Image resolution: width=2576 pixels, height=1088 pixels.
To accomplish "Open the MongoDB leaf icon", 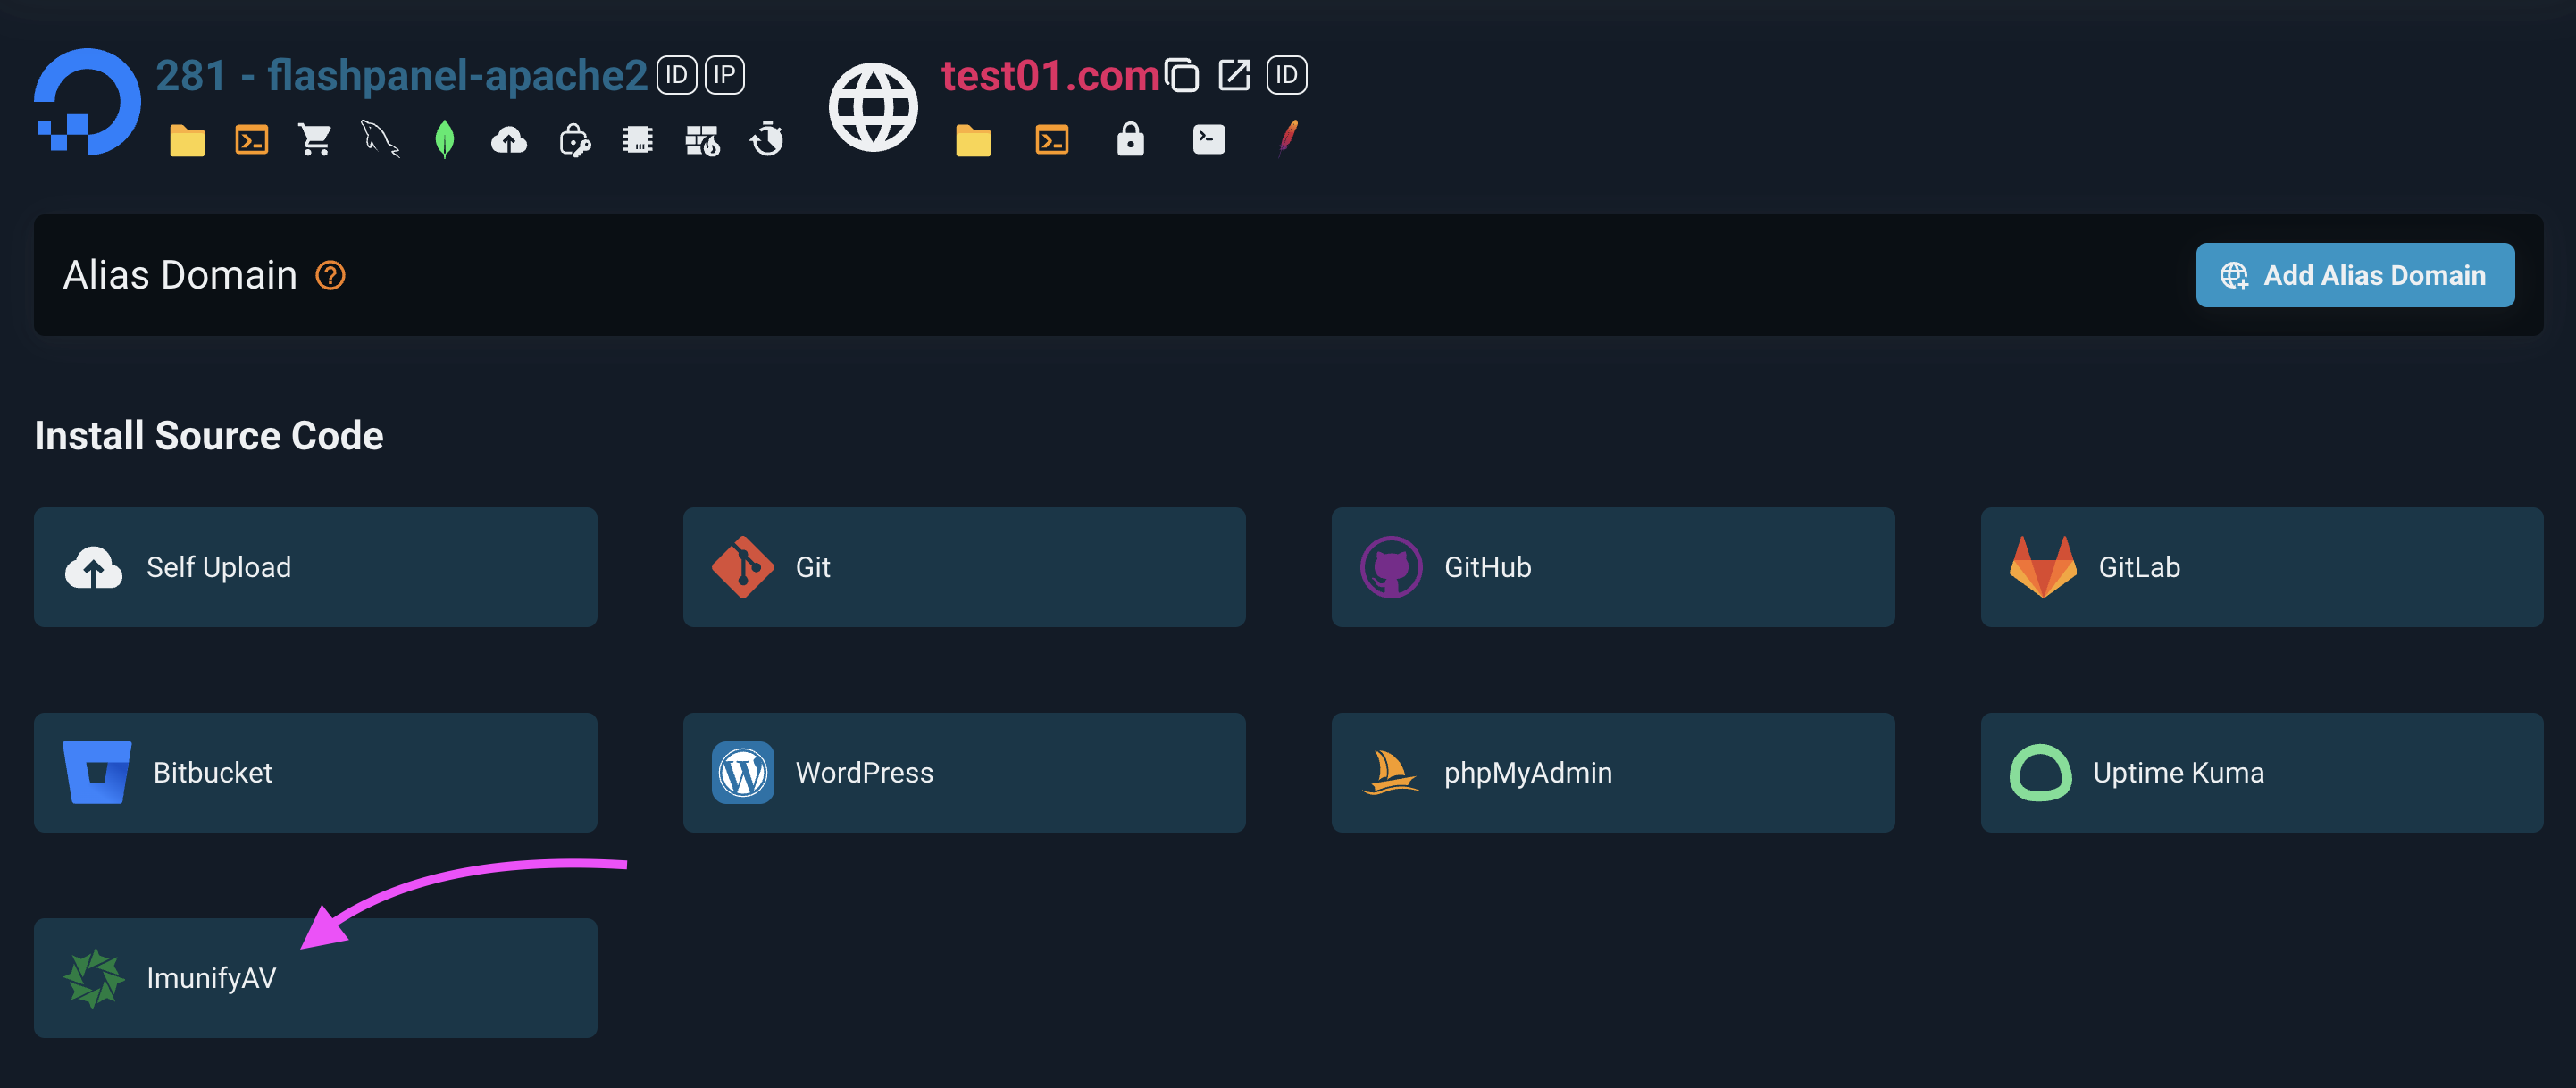I will [445, 140].
